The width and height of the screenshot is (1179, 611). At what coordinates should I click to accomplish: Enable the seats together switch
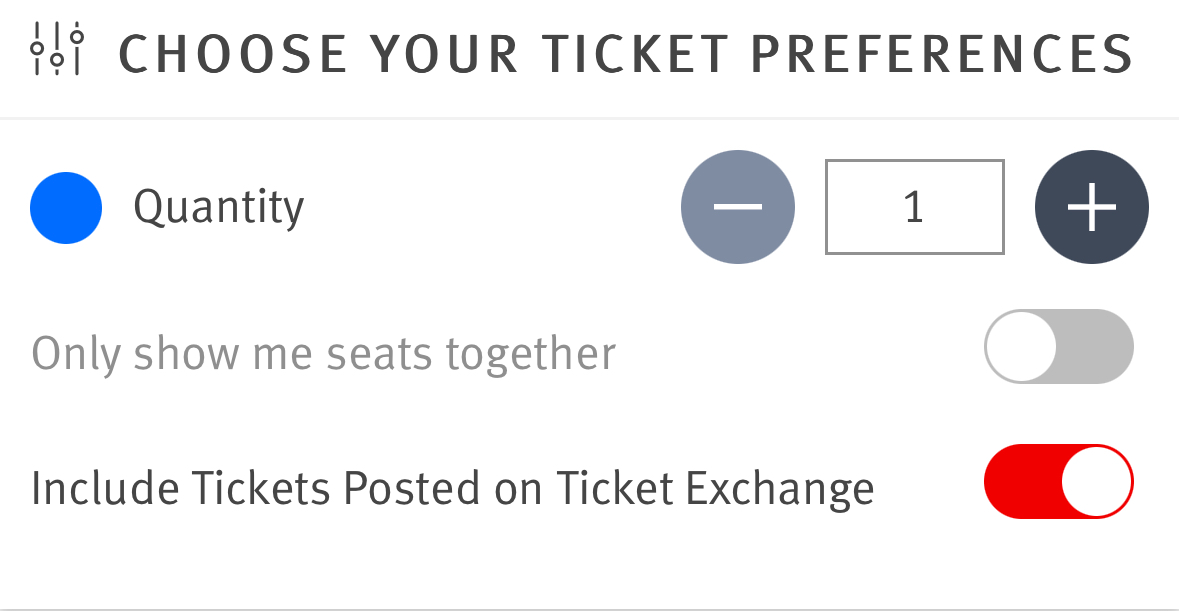pyautogui.click(x=1058, y=347)
